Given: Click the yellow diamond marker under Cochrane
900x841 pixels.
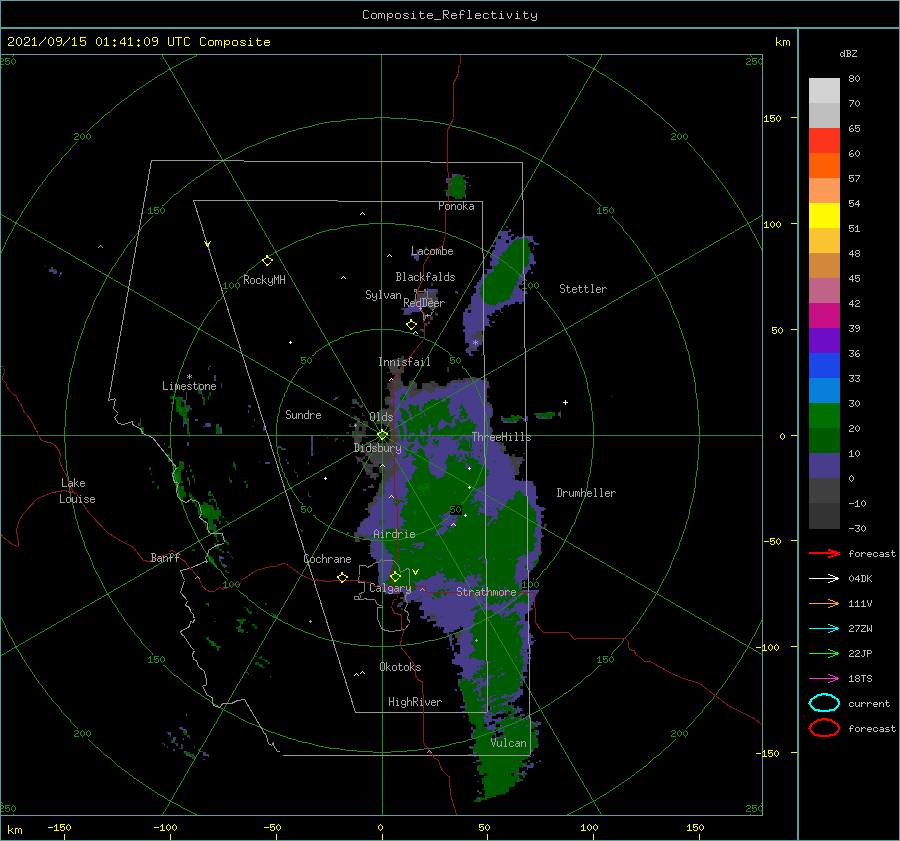Looking at the screenshot, I should (343, 577).
